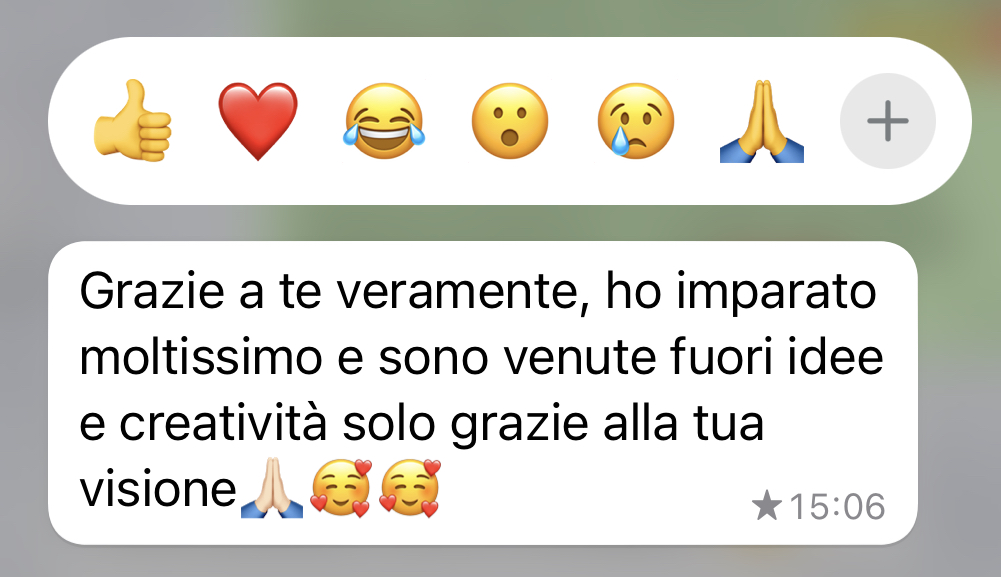React with the tears of joy emoji
Screen dimensions: 1001x577
point(384,121)
